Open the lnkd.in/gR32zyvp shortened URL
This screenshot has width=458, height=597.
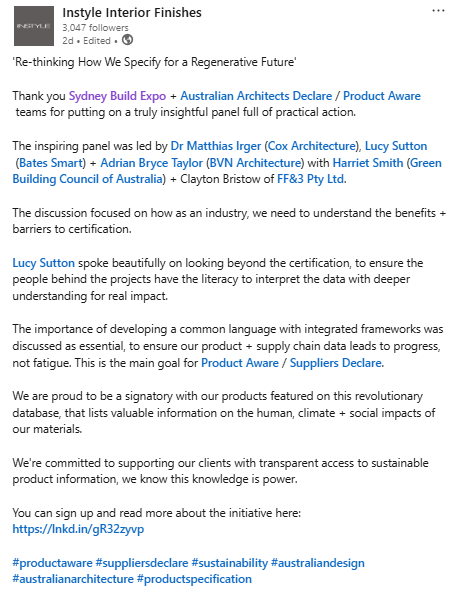78,529
